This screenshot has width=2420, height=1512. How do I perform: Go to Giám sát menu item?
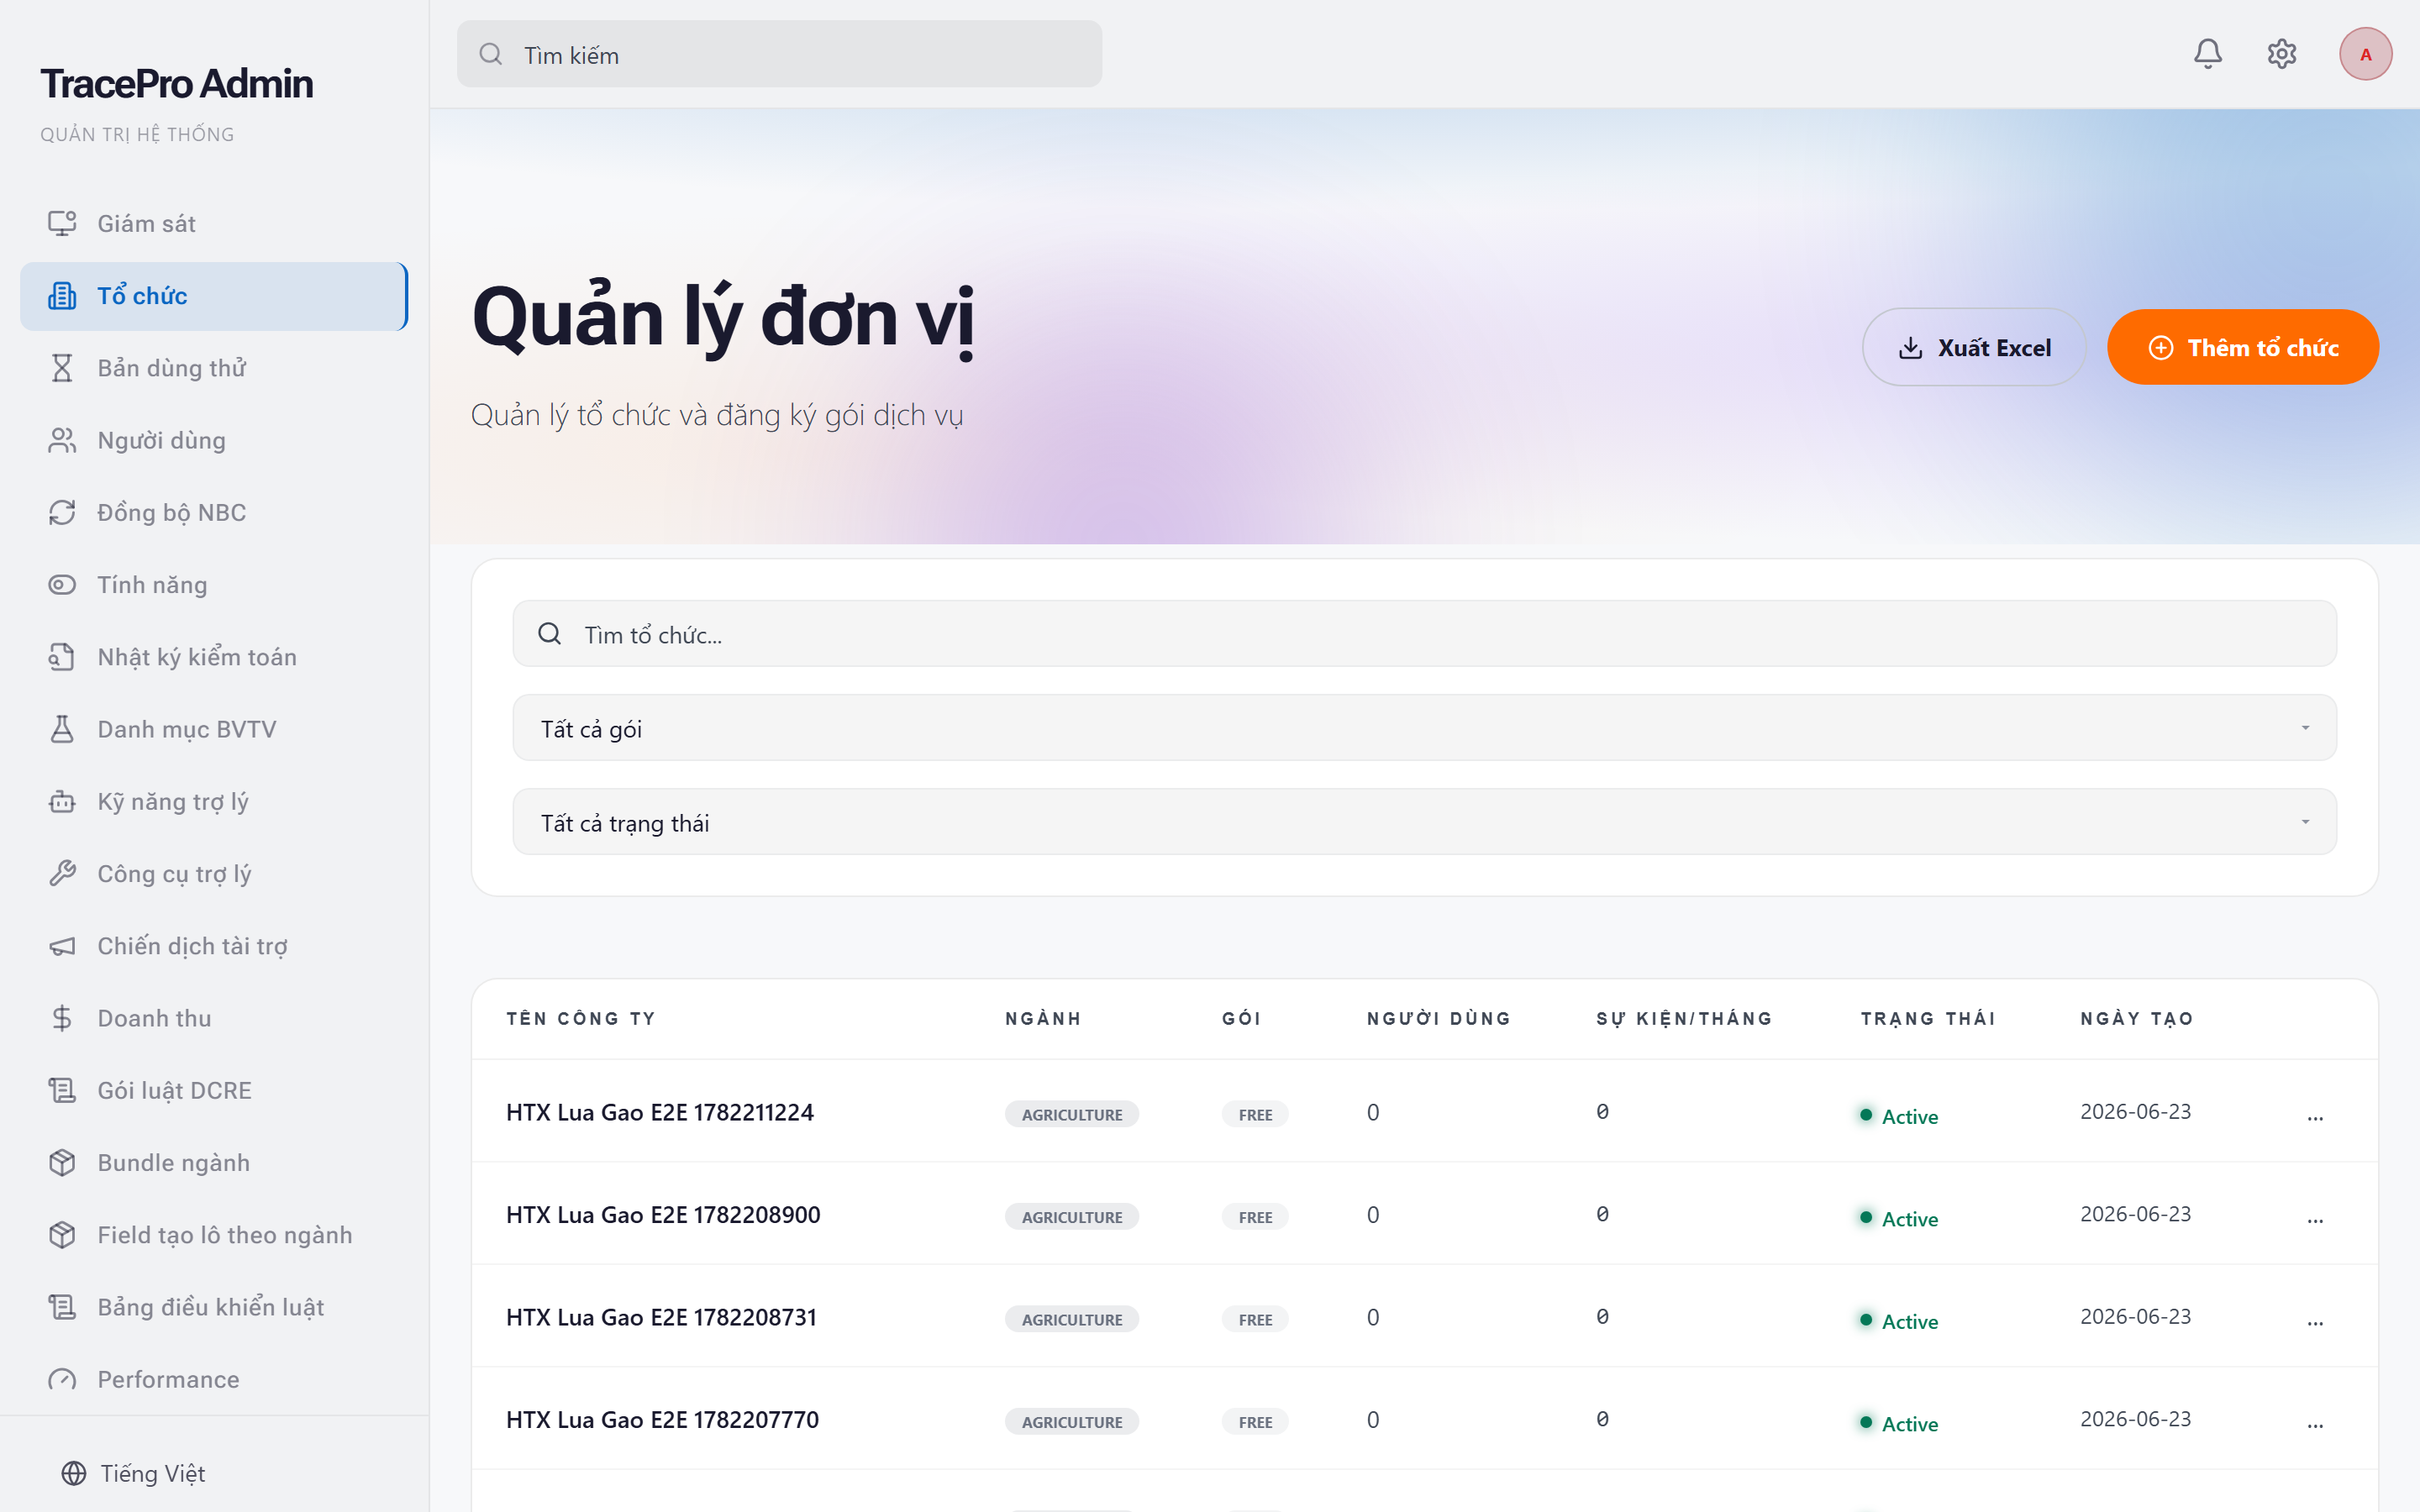[x=214, y=223]
